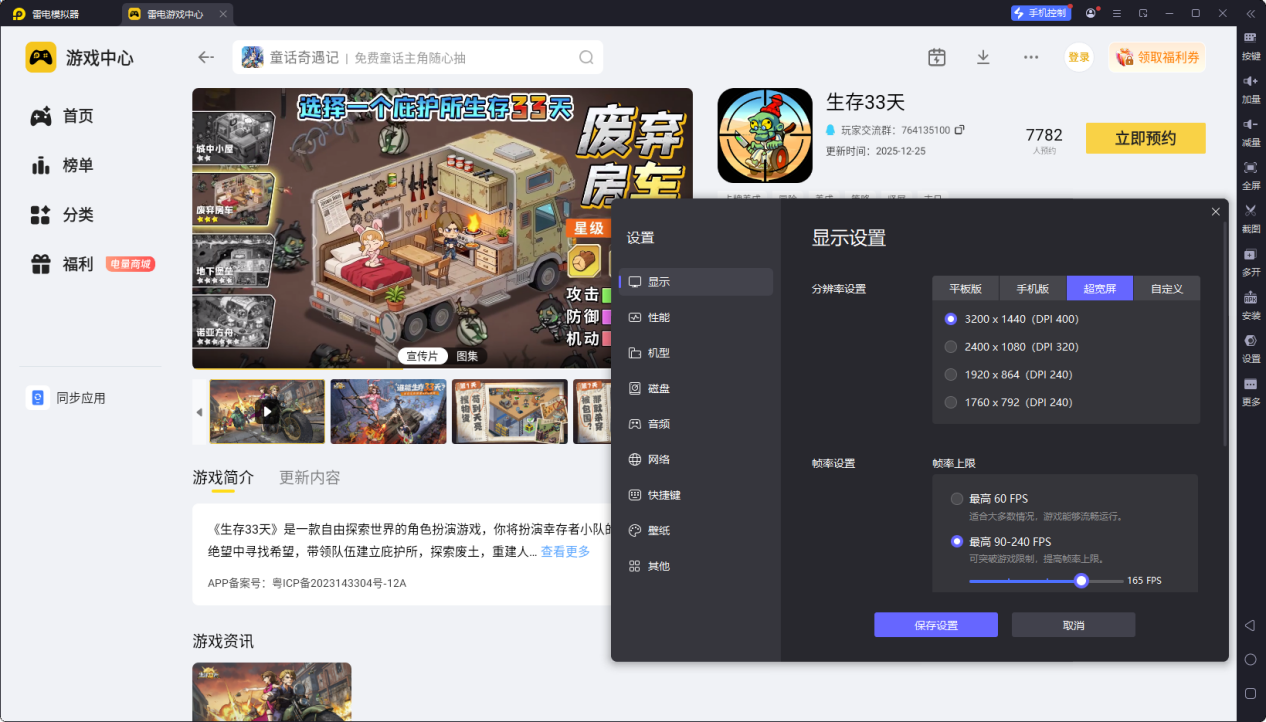The image size is (1266, 722).
Task: Select 性能 in settings menu
Action: 696,317
